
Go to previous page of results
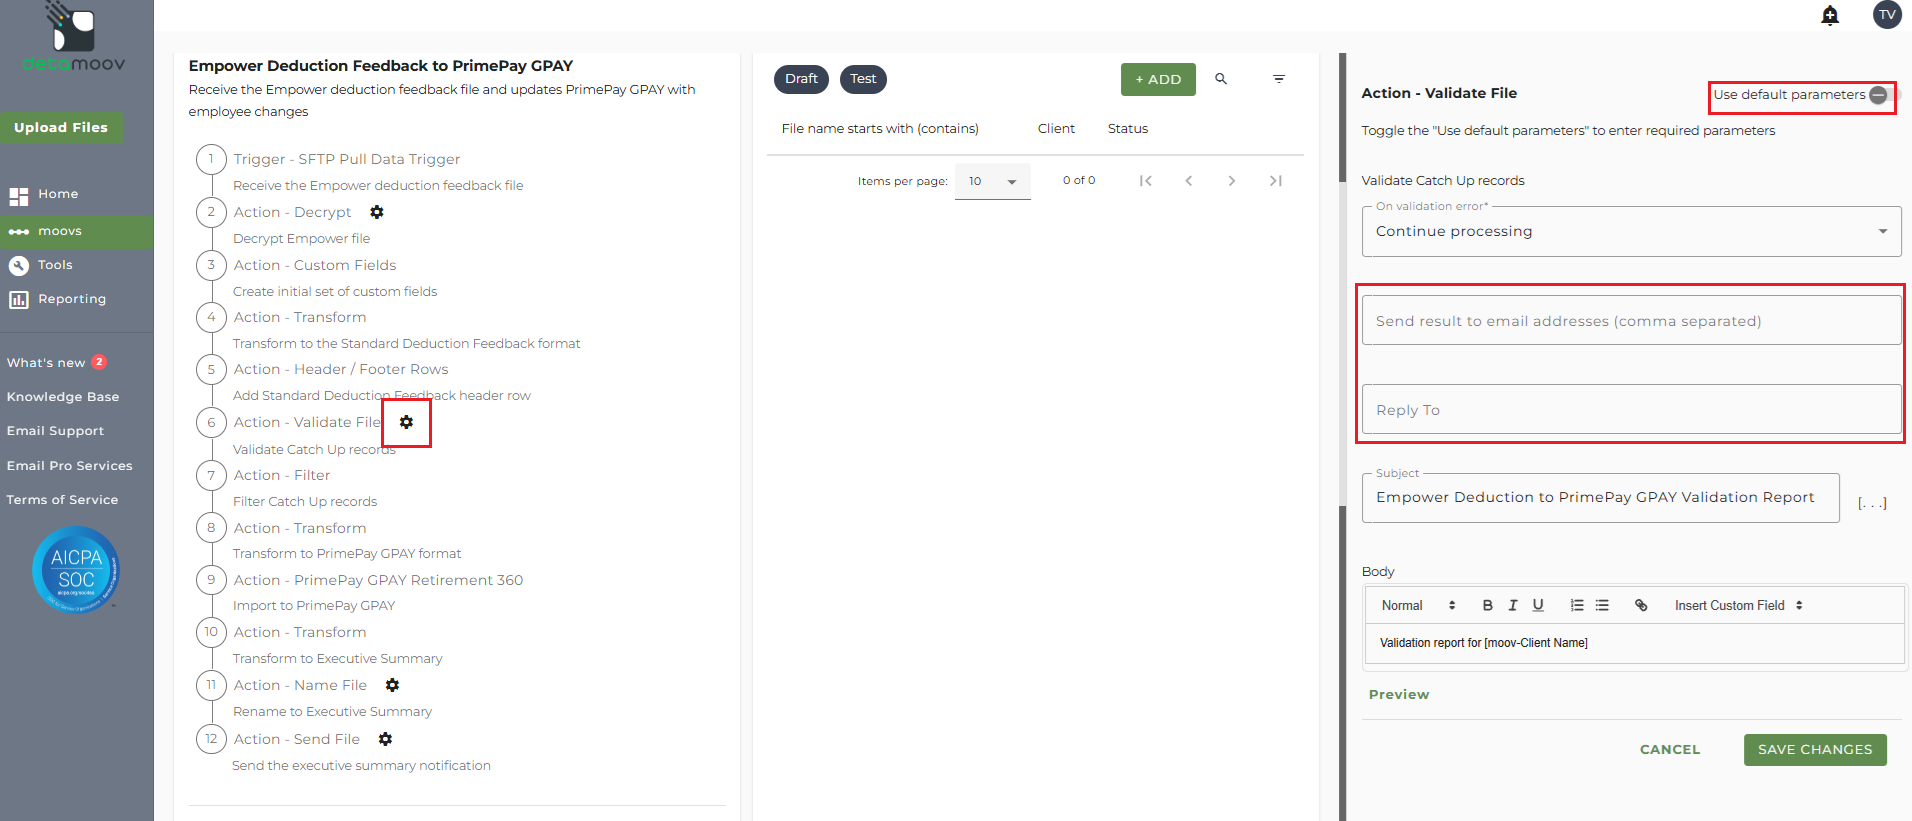click(1189, 181)
